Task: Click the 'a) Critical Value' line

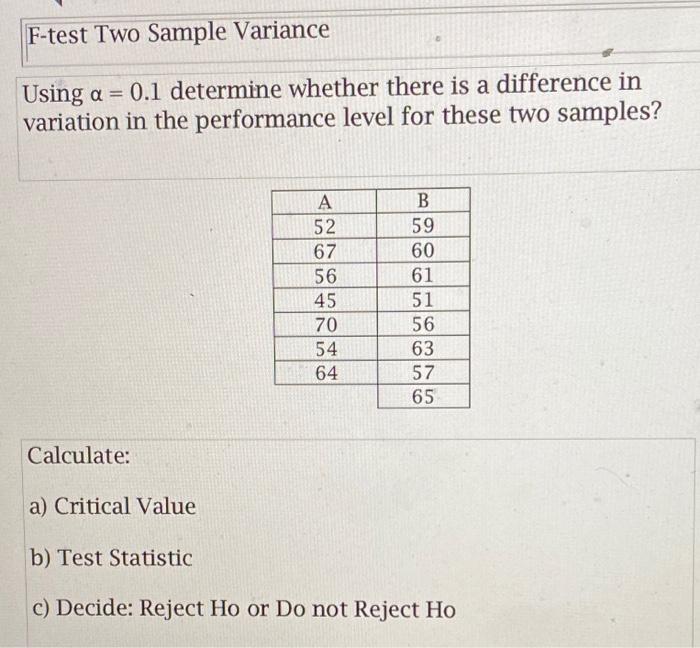Action: (112, 506)
